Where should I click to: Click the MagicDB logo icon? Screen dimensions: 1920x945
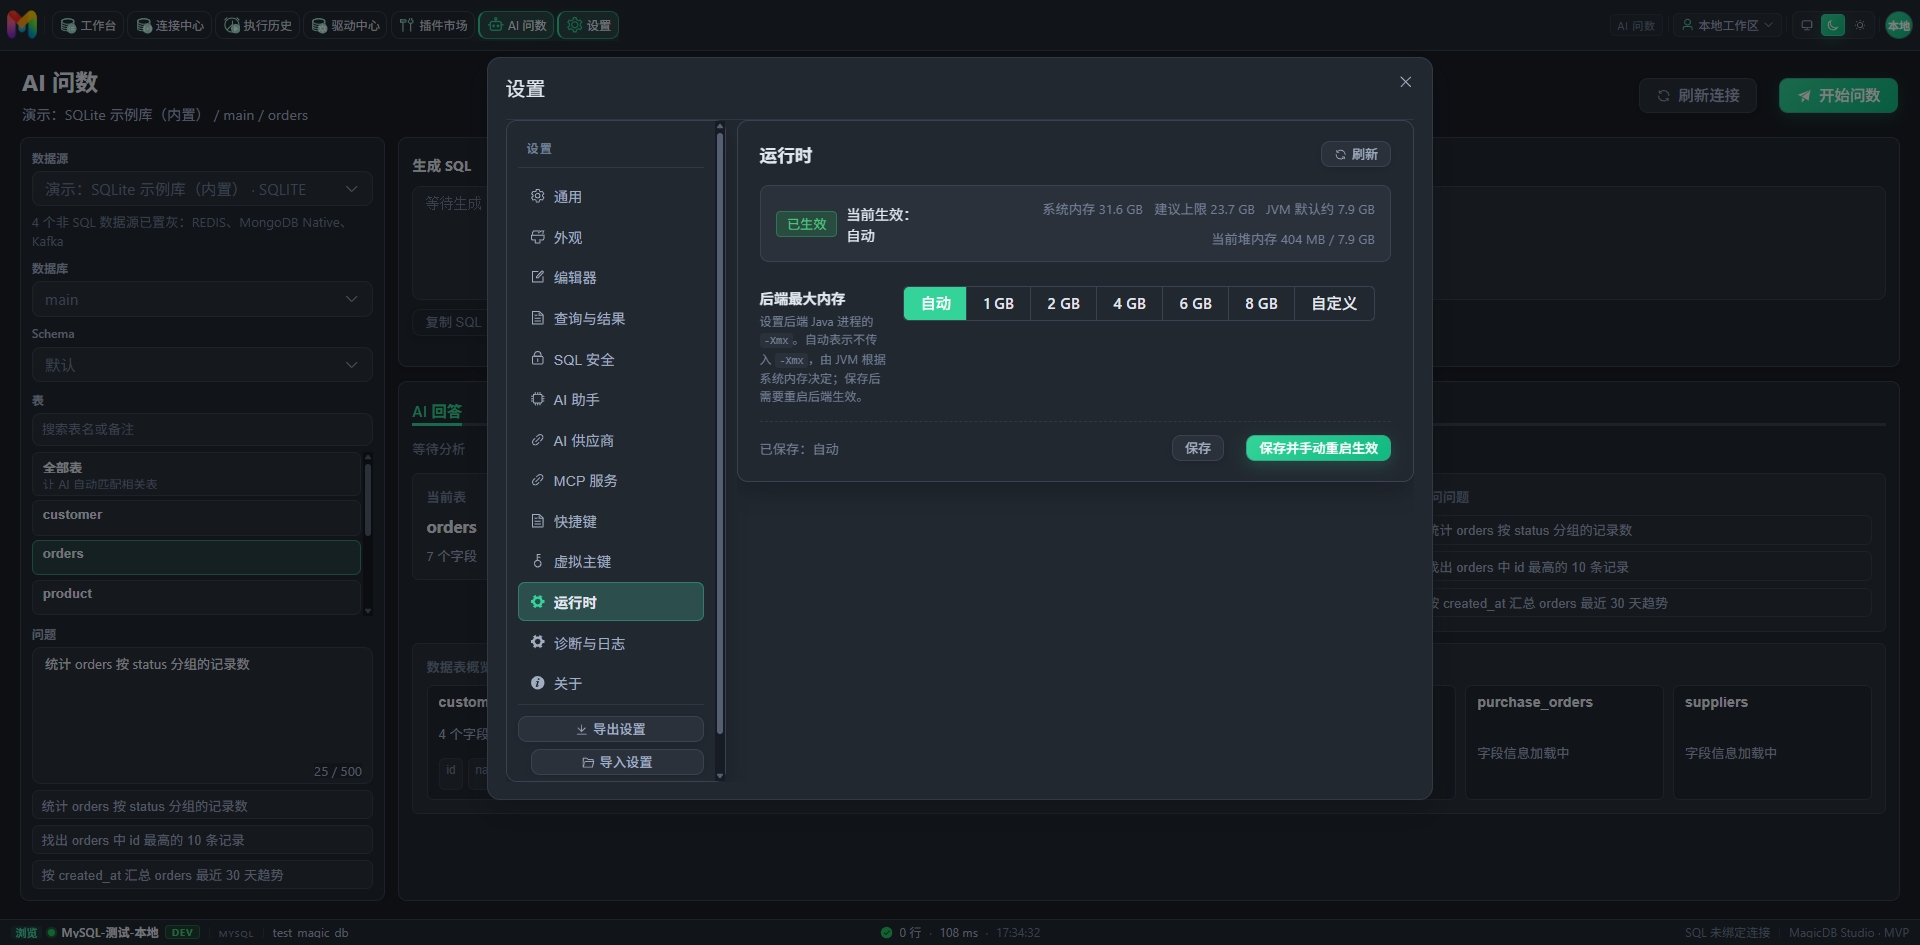pyautogui.click(x=22, y=25)
